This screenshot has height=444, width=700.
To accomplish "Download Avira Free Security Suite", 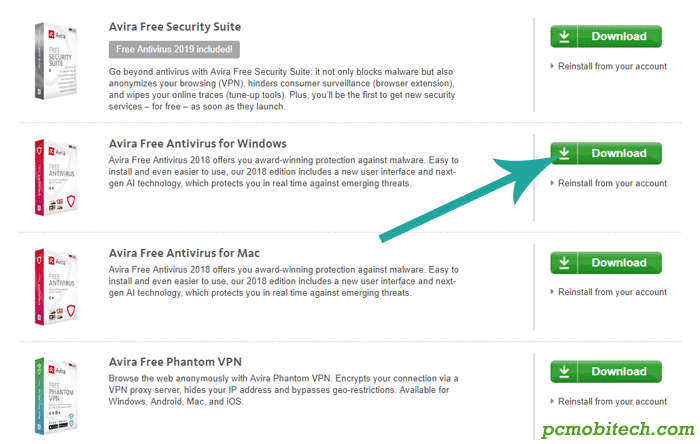I will pos(606,36).
